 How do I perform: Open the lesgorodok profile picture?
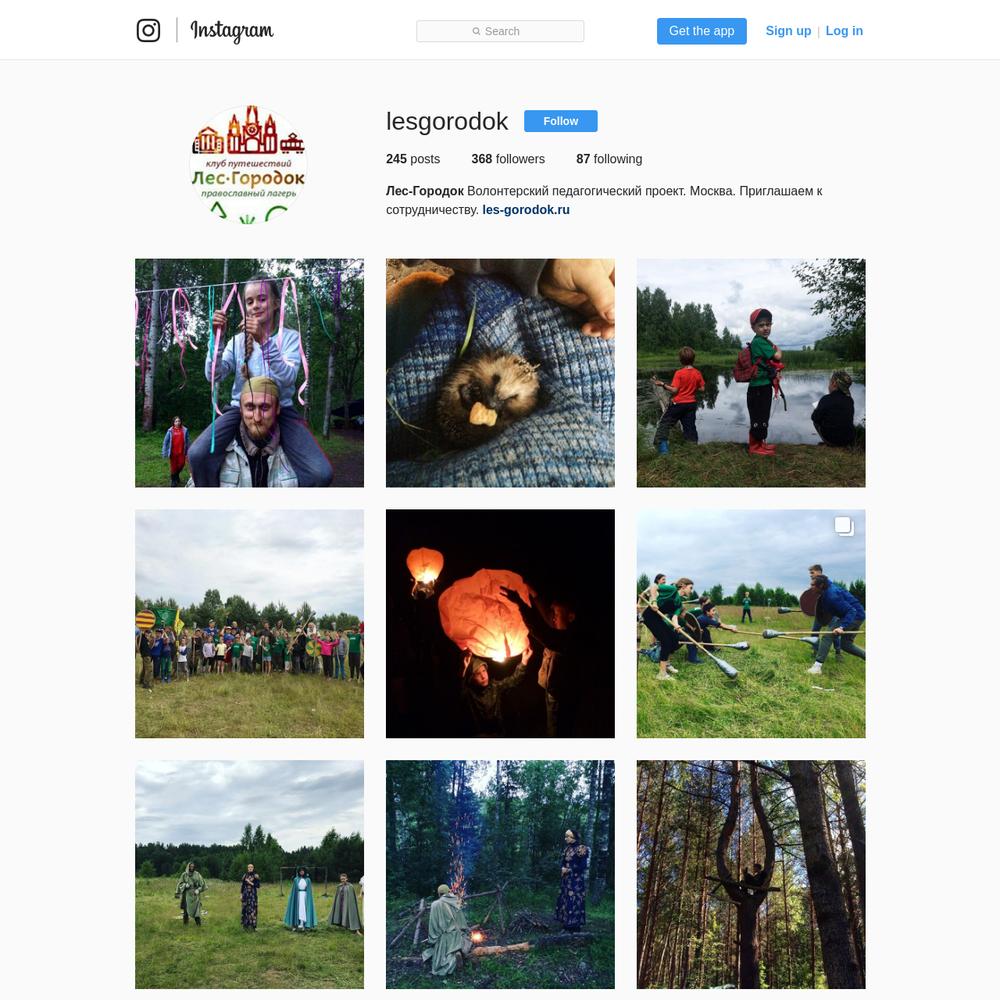click(x=248, y=164)
